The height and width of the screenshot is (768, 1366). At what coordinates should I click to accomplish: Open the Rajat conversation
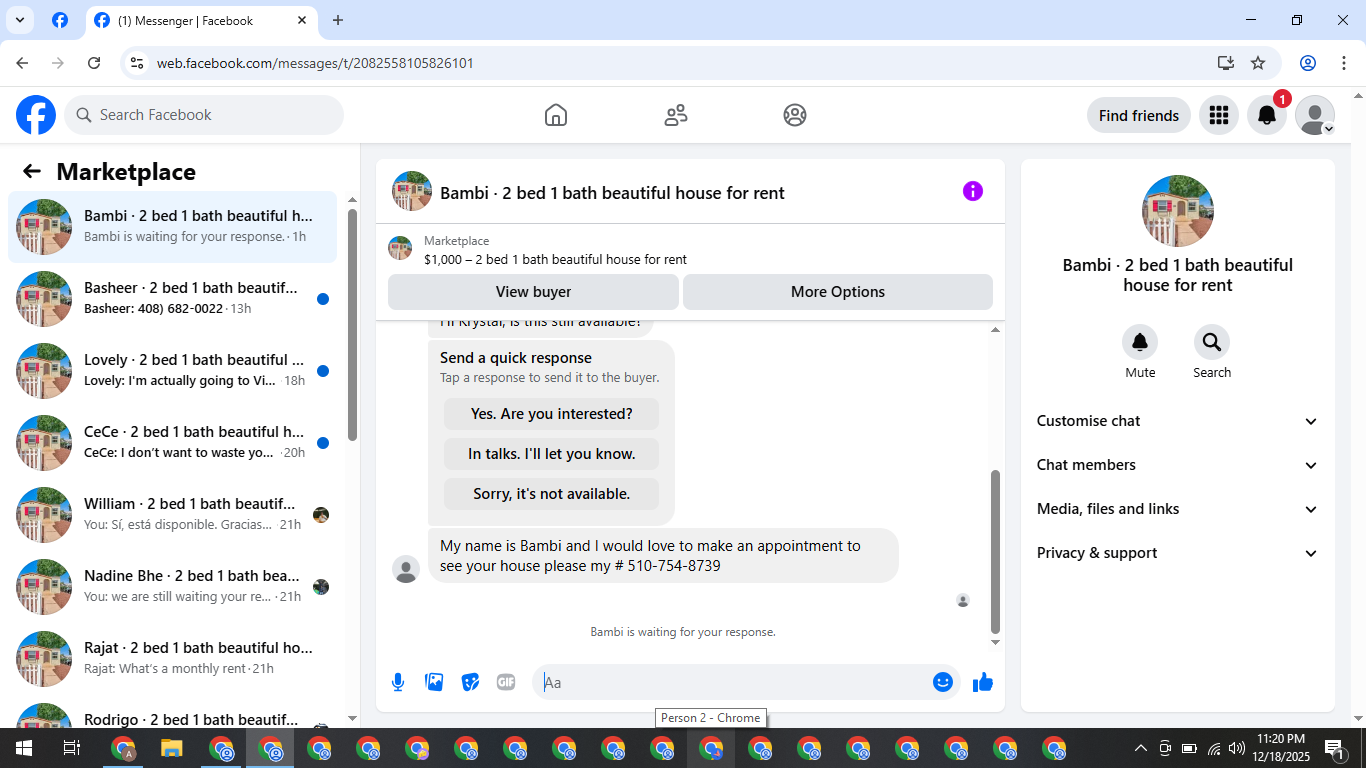[x=173, y=659]
